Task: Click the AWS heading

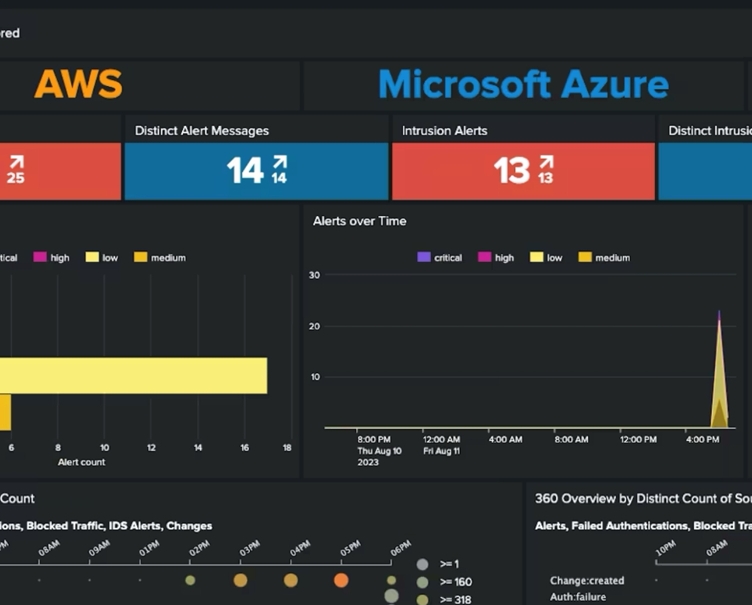Action: (x=79, y=84)
